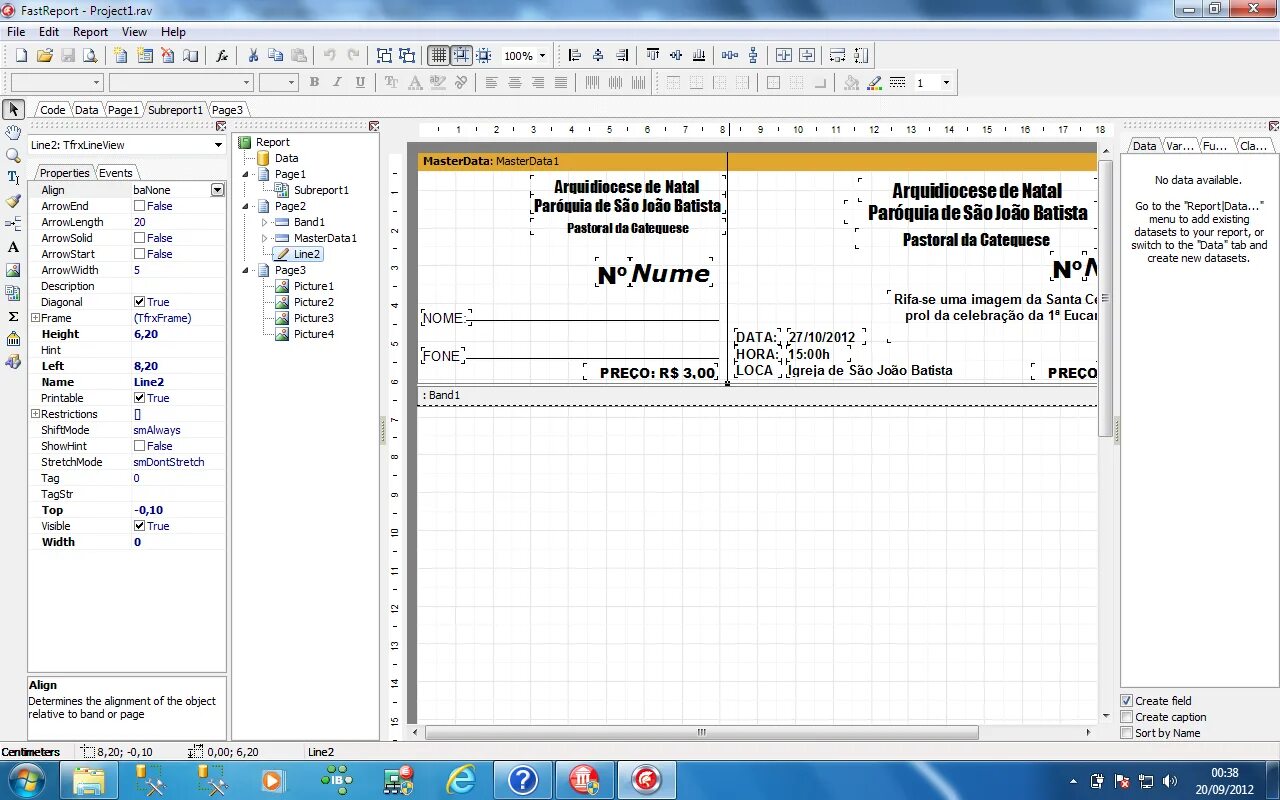The height and width of the screenshot is (800, 1280).
Task: Uncheck the Visible property
Action: point(139,526)
